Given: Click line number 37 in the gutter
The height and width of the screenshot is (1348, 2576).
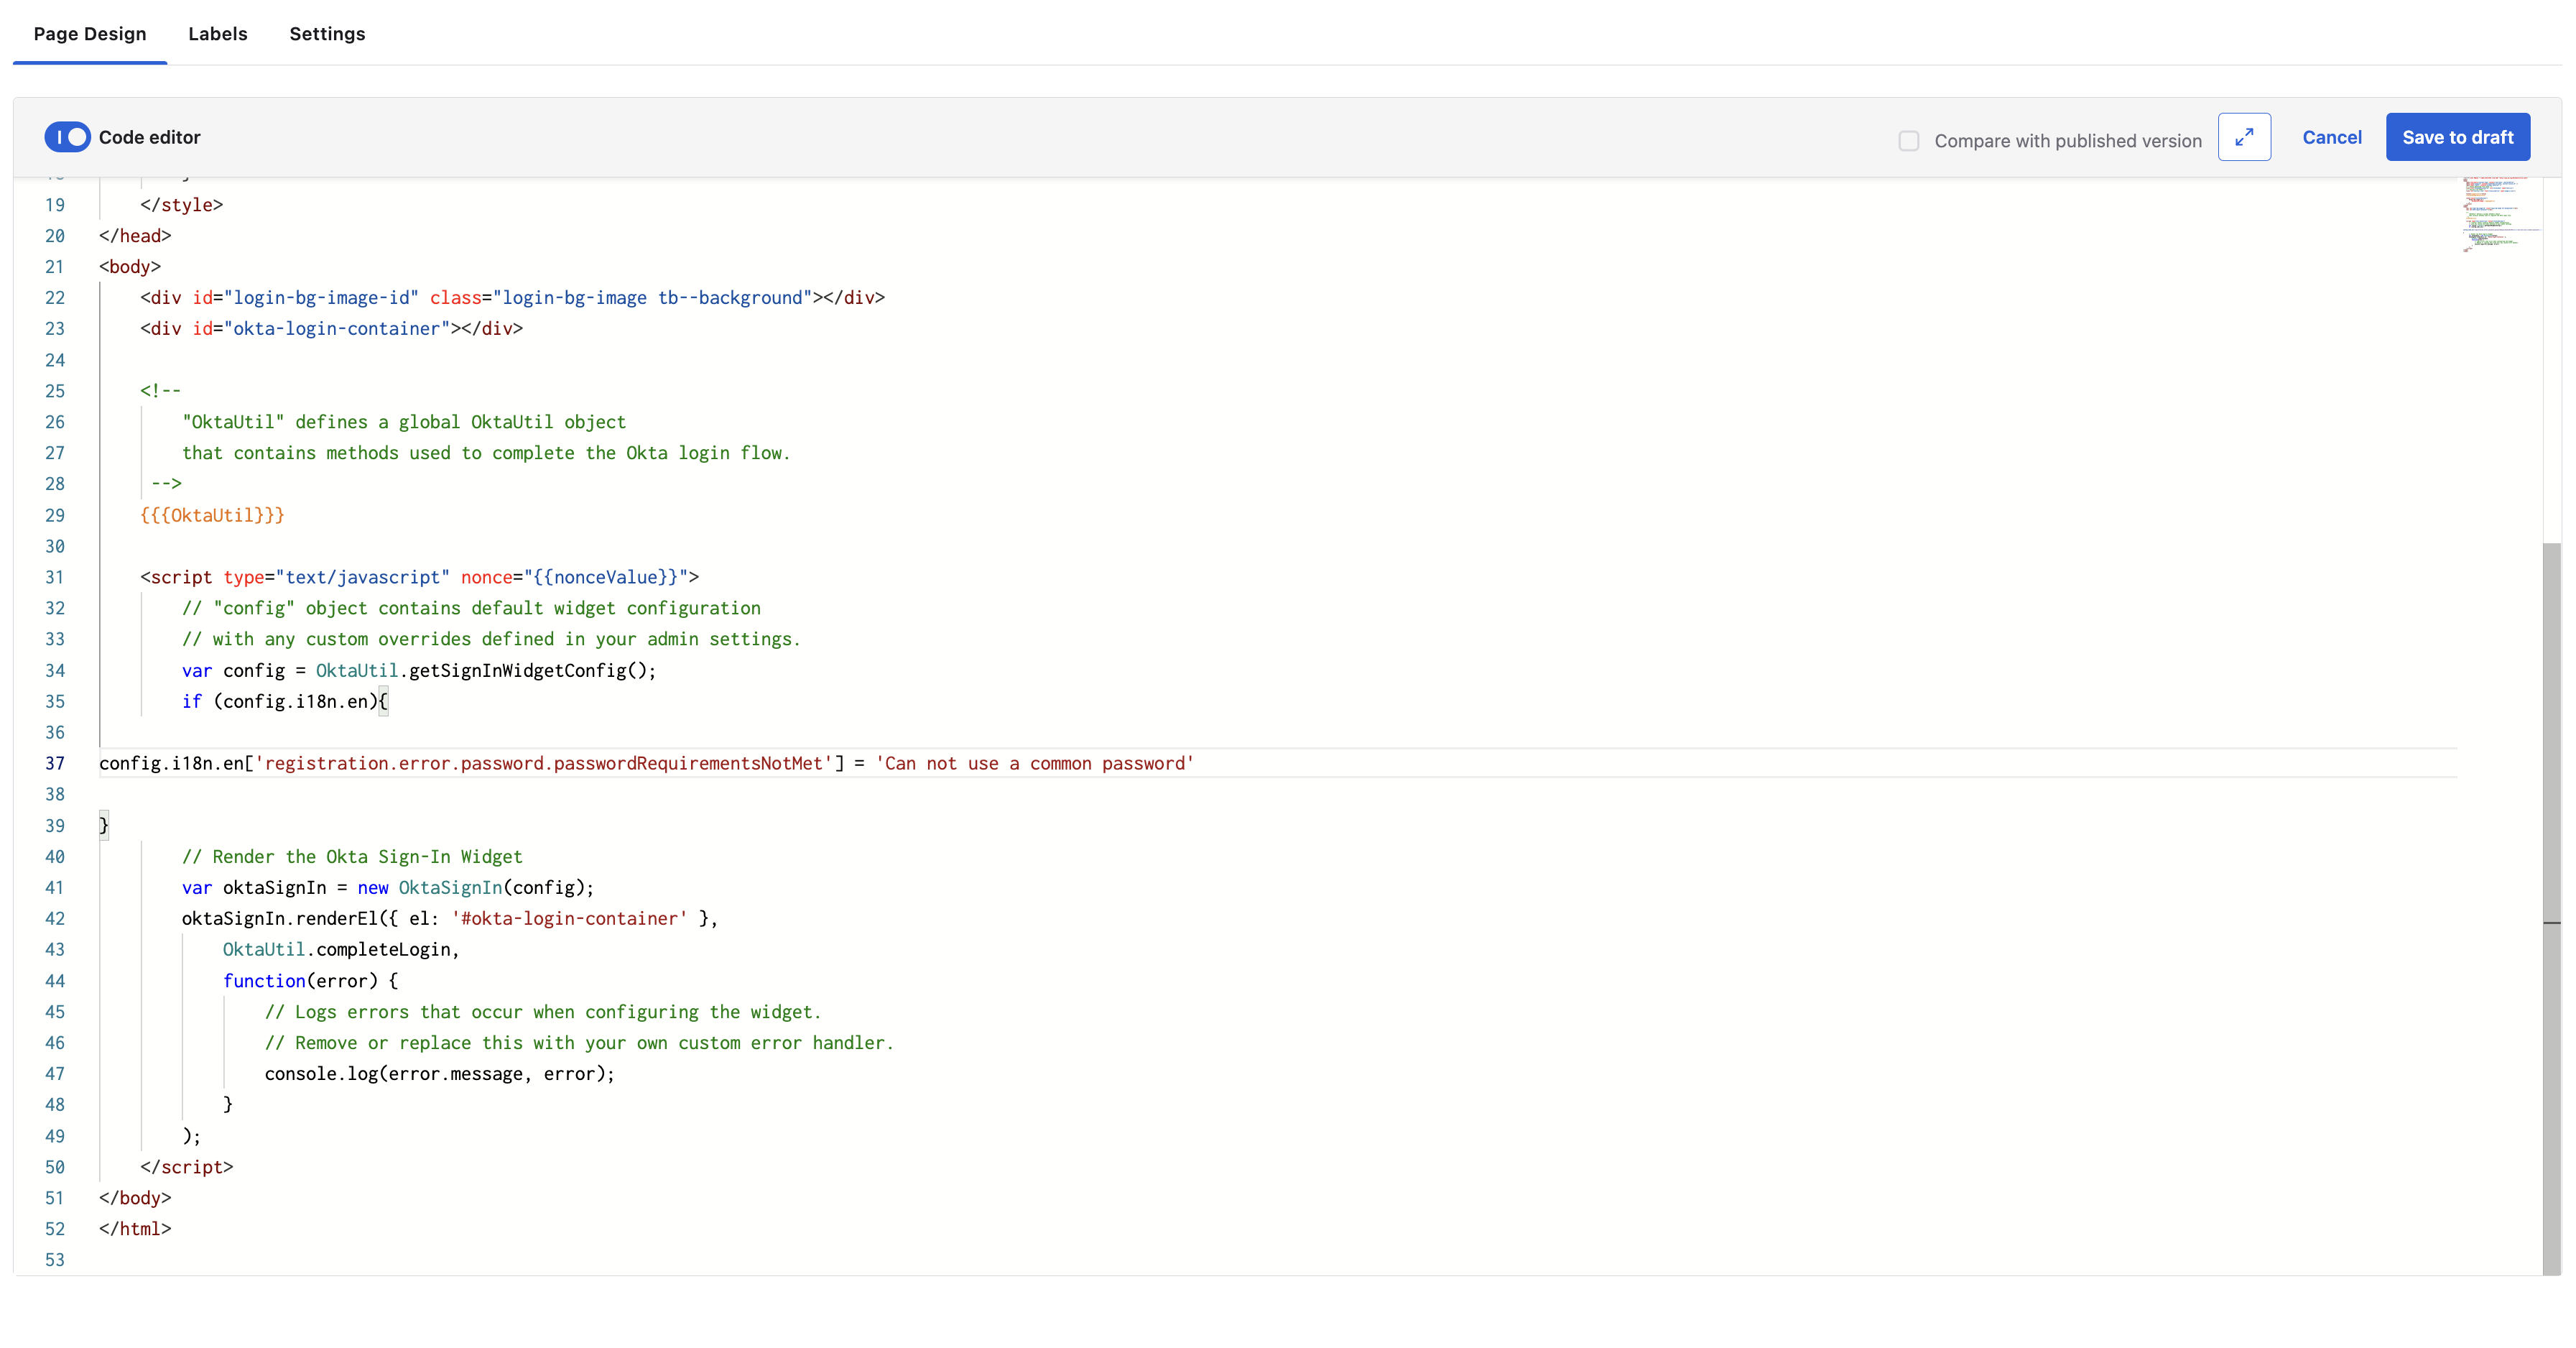Looking at the screenshot, I should point(55,764).
